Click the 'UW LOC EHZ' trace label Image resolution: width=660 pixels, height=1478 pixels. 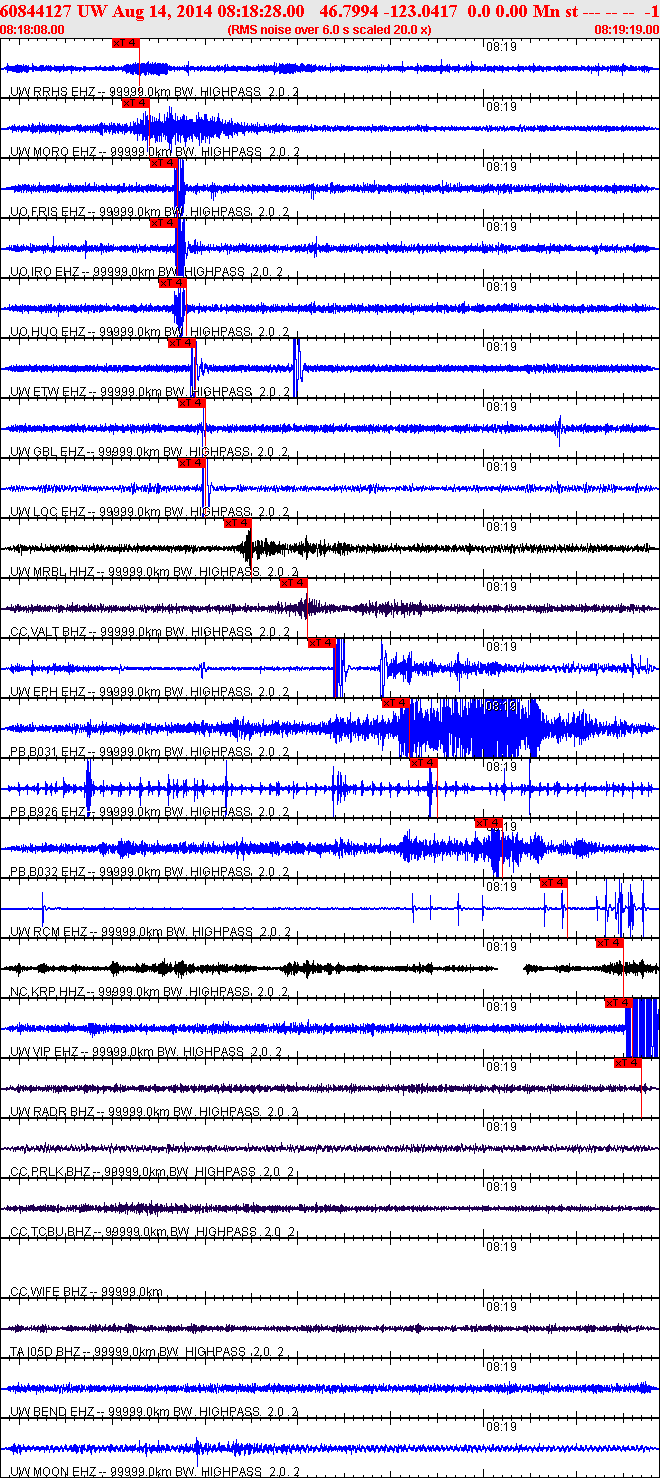tap(48, 512)
